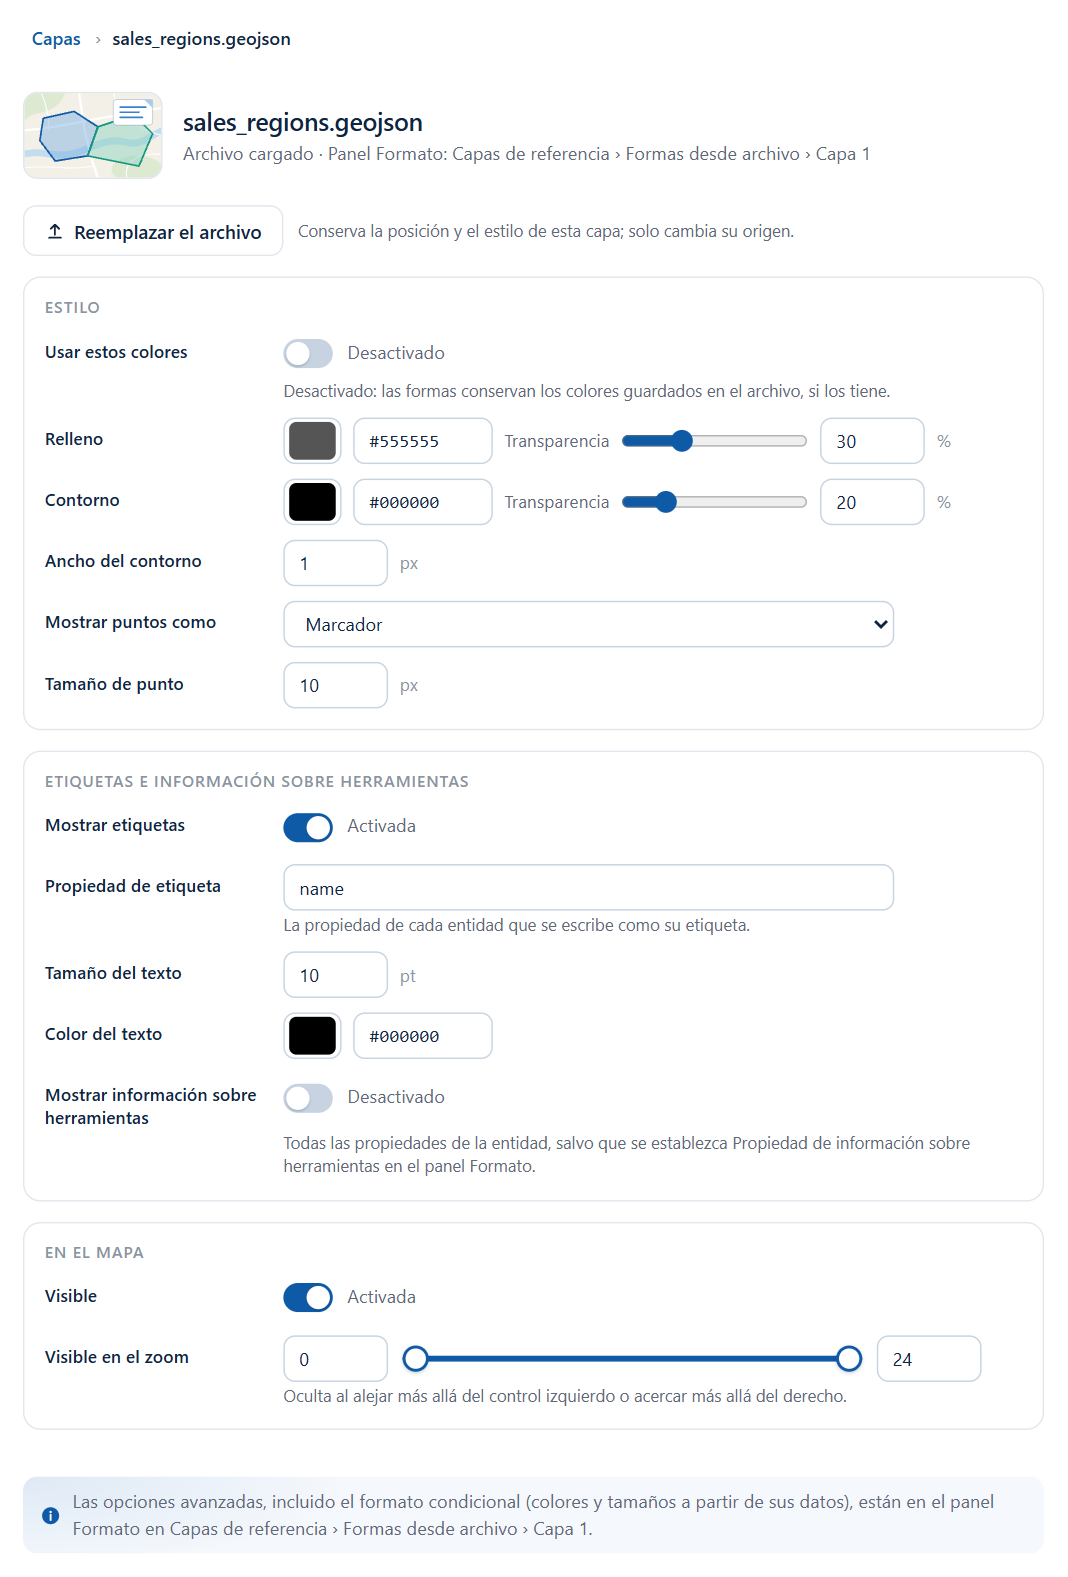Focus the Contorno transparency percent field

[872, 502]
